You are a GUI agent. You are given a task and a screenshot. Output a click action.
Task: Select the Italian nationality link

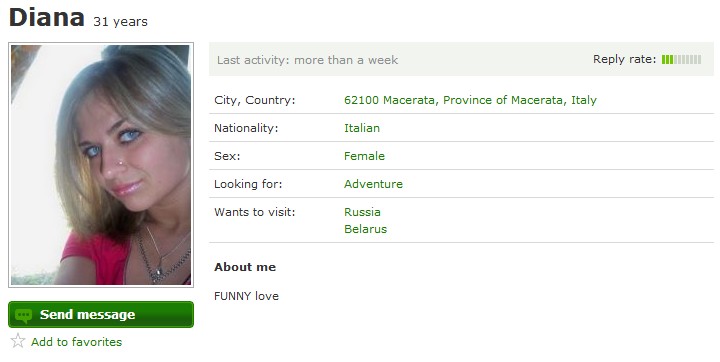362,128
